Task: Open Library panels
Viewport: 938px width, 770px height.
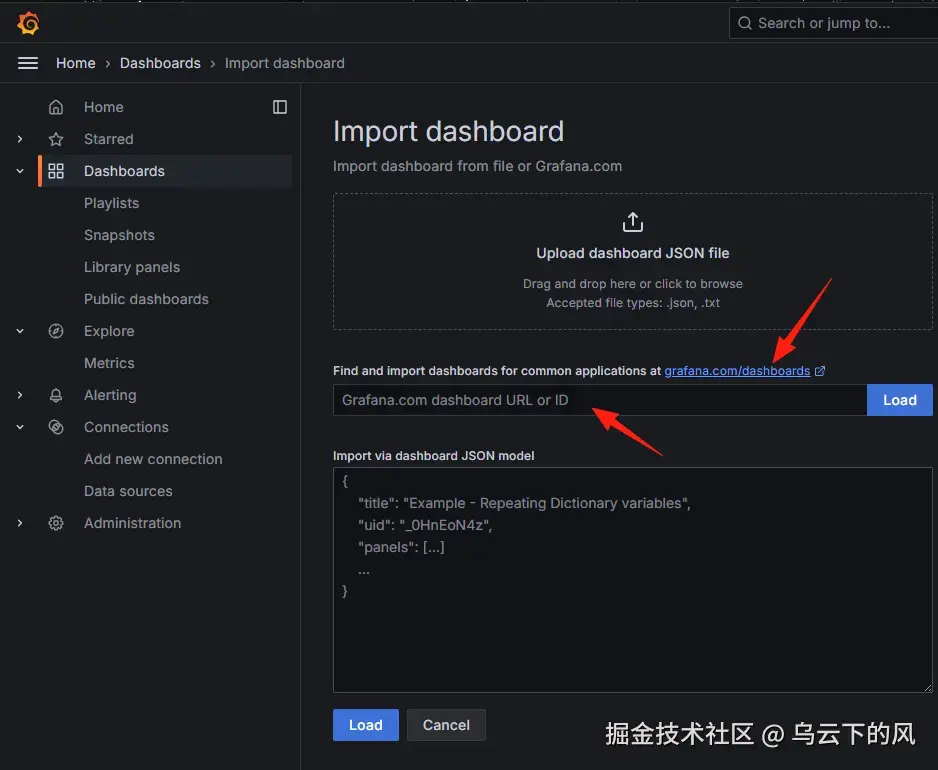Action: tap(132, 267)
